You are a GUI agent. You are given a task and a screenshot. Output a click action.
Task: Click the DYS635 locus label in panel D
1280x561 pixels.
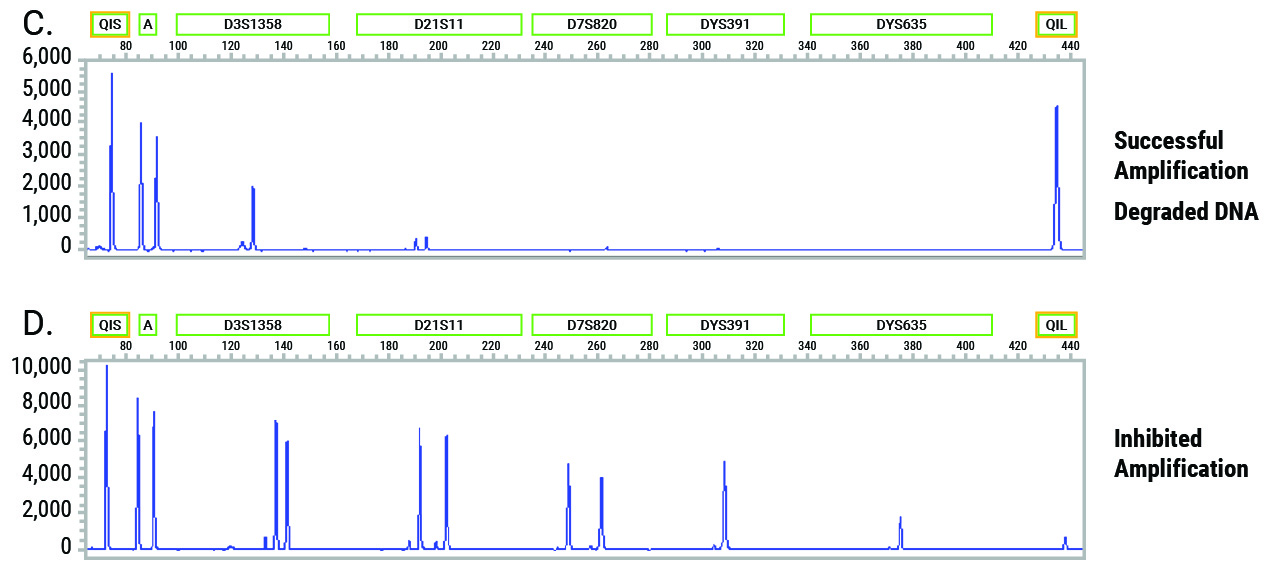tap(901, 325)
